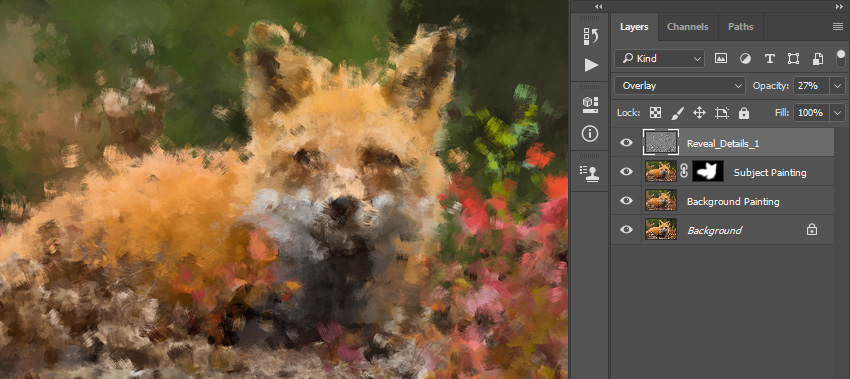Hide the Background Painting layer
Screen dimensions: 850x379
click(626, 201)
